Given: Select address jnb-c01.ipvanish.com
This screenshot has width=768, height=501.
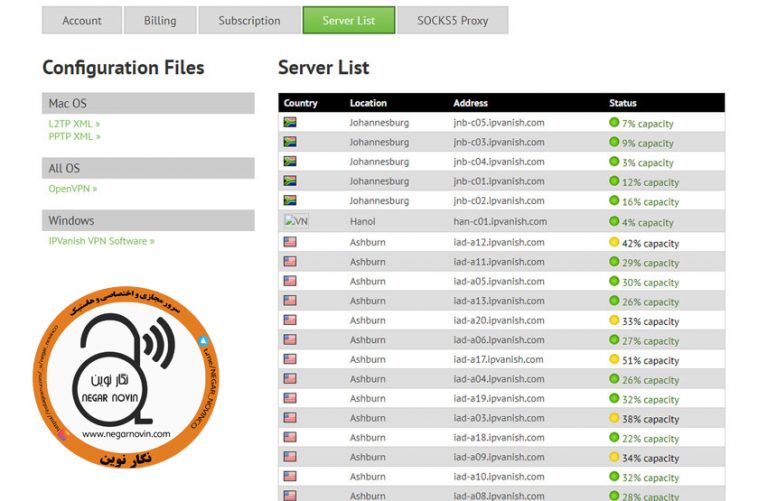Looking at the screenshot, I should click(499, 181).
